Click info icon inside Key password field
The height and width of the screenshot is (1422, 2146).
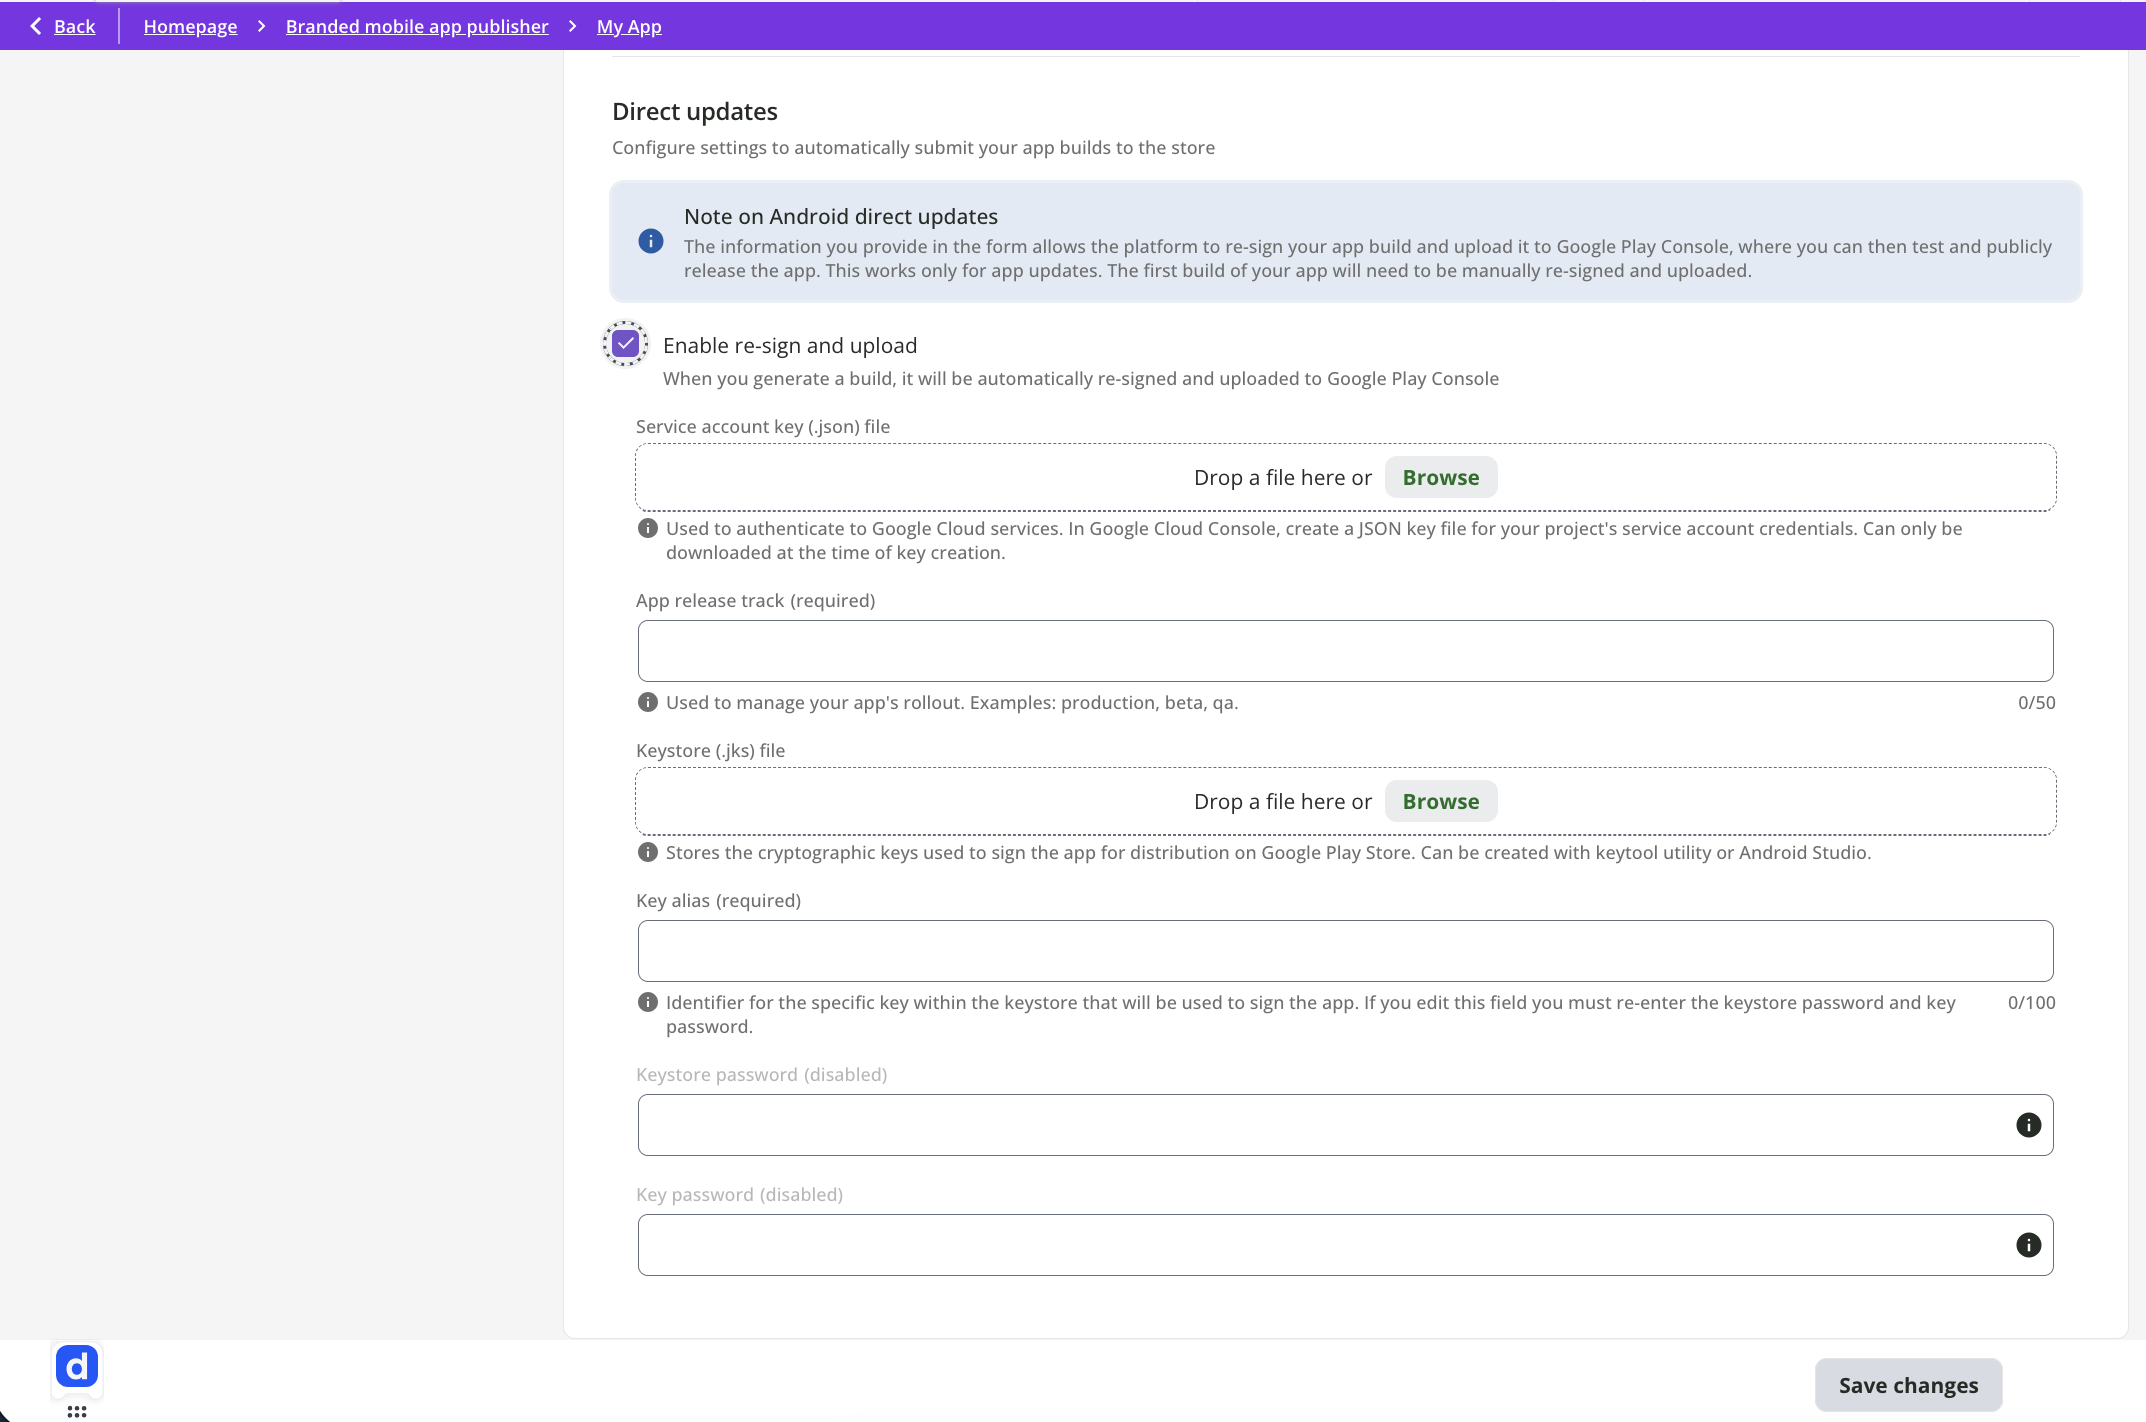2028,1245
